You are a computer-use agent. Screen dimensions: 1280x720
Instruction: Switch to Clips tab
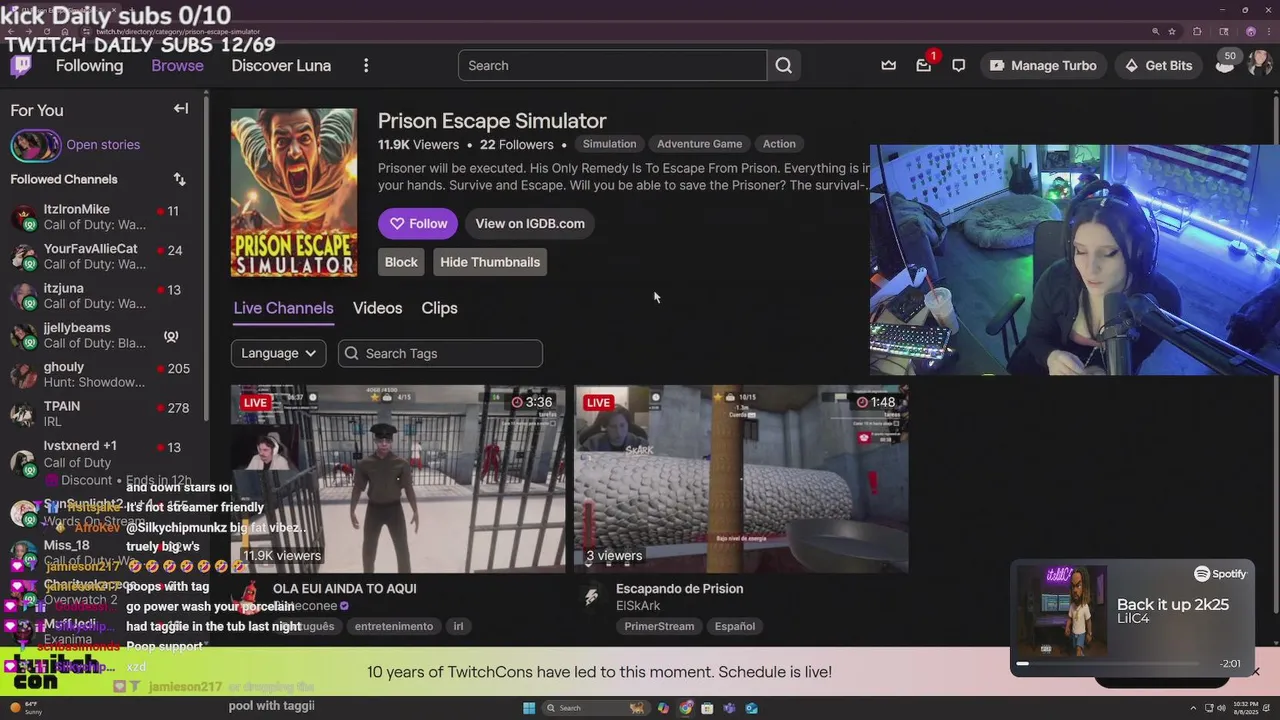(439, 308)
